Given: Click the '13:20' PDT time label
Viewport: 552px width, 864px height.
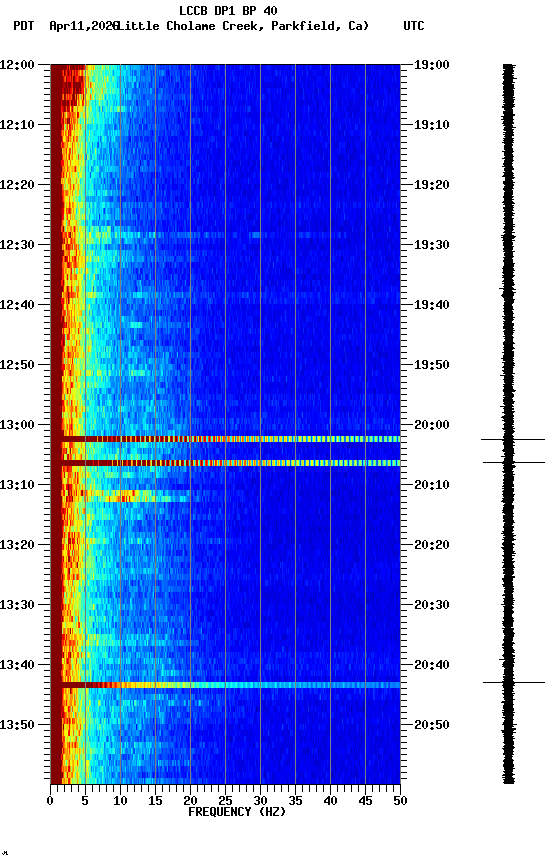Looking at the screenshot, I should click(17, 546).
